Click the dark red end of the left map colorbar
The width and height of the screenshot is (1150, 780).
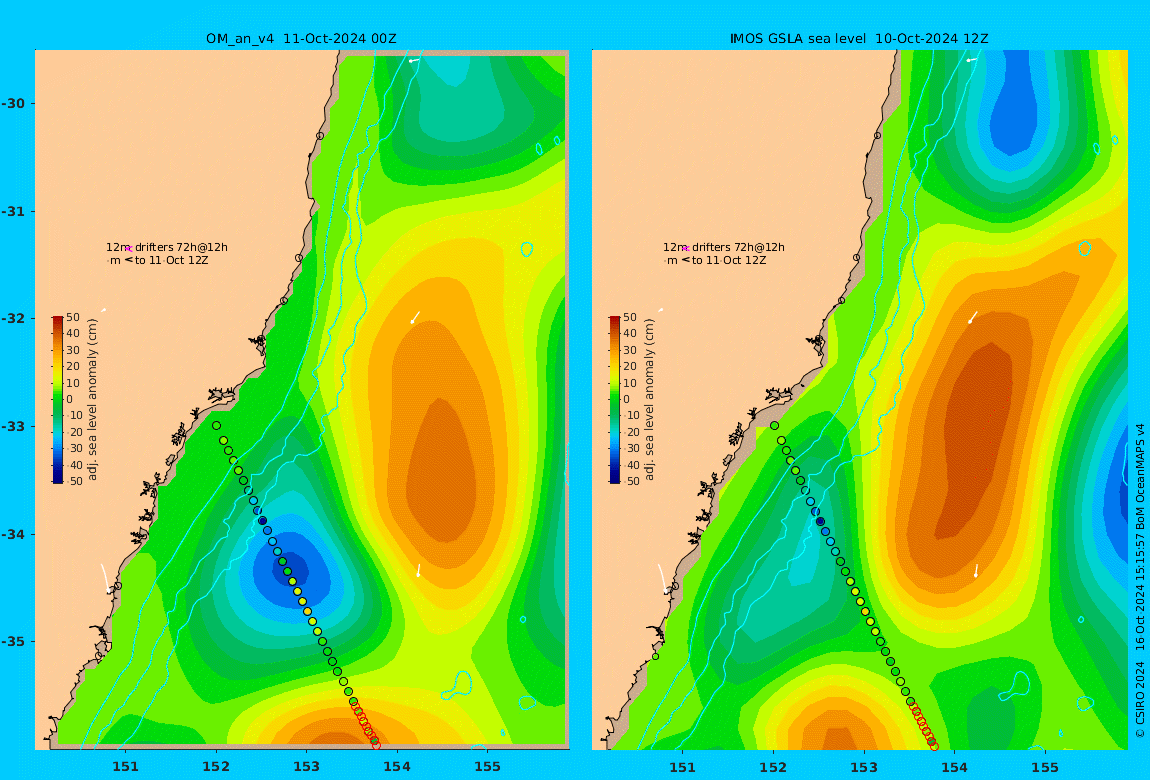pyautogui.click(x=57, y=320)
